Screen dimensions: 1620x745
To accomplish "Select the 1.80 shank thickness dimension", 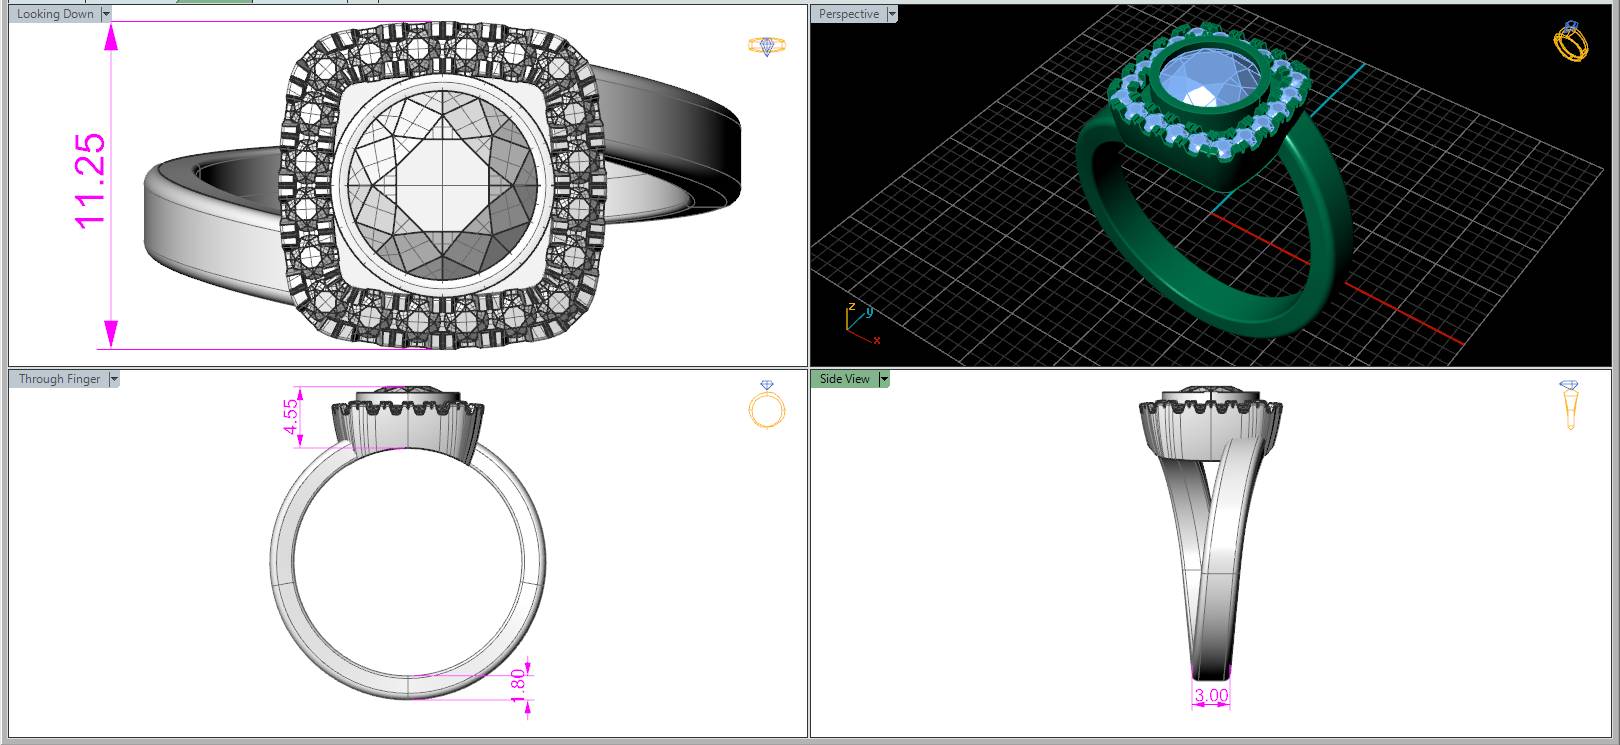I will pyautogui.click(x=517, y=686).
